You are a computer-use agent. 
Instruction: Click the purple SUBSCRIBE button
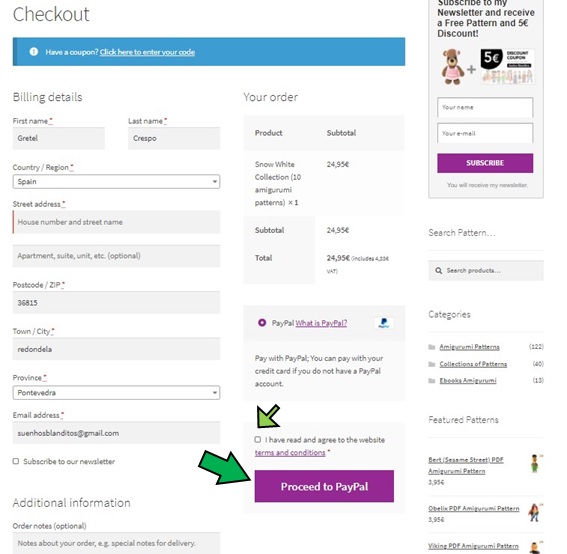coord(485,163)
